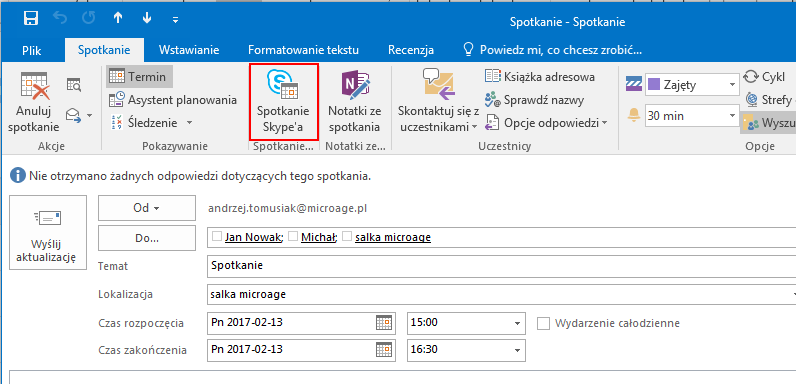Open the end date calendar picker

[384, 350]
